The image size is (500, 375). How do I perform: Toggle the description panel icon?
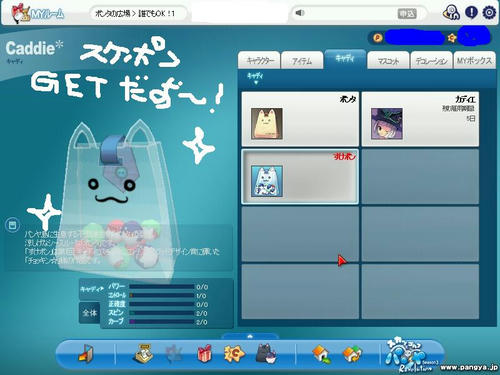point(12,225)
